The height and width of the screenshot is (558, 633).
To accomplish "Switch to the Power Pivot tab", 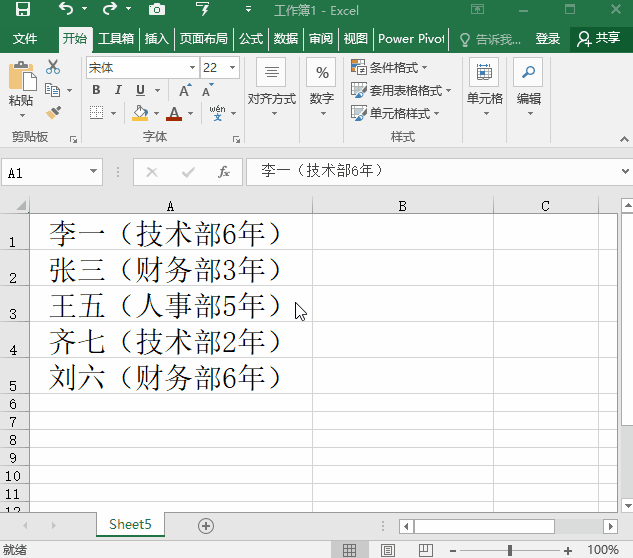I will pos(411,39).
